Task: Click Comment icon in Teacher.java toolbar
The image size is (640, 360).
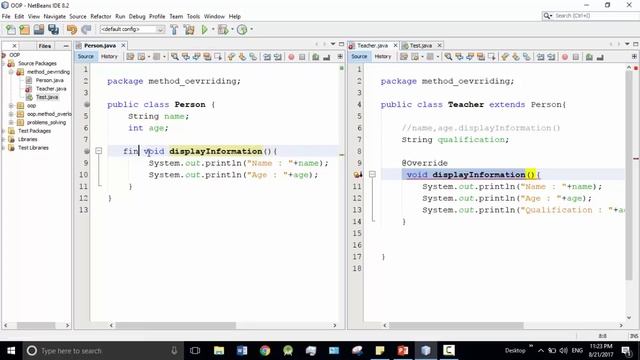Action: pyautogui.click(x=589, y=57)
